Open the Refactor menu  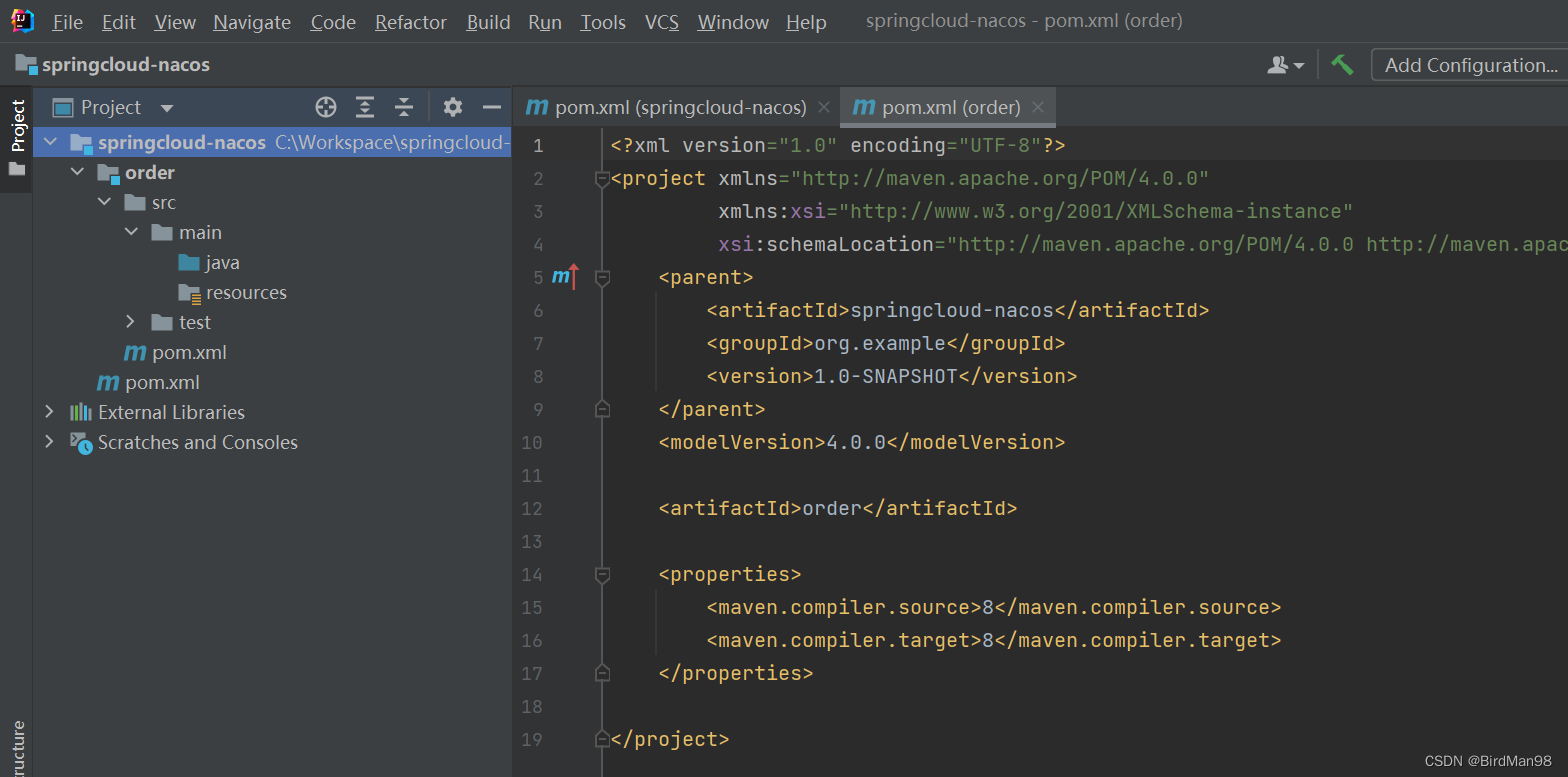click(x=412, y=22)
